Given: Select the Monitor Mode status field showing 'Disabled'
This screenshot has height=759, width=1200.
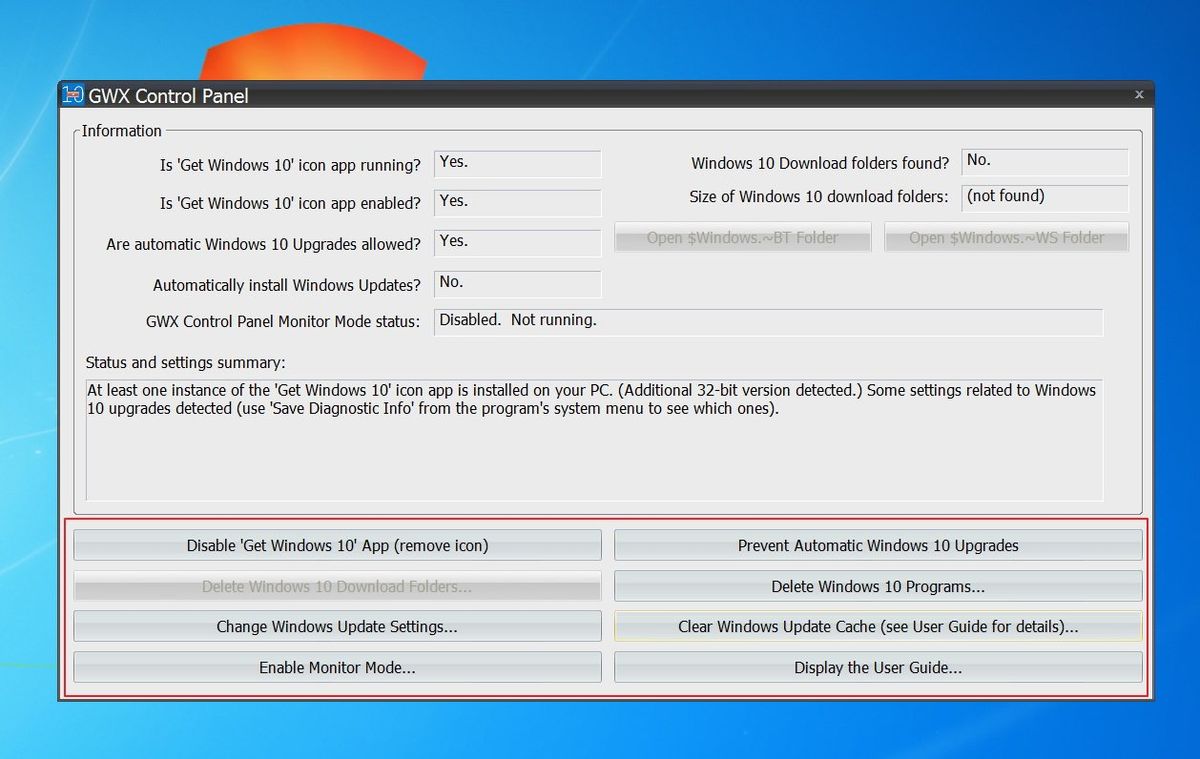Looking at the screenshot, I should tap(768, 320).
